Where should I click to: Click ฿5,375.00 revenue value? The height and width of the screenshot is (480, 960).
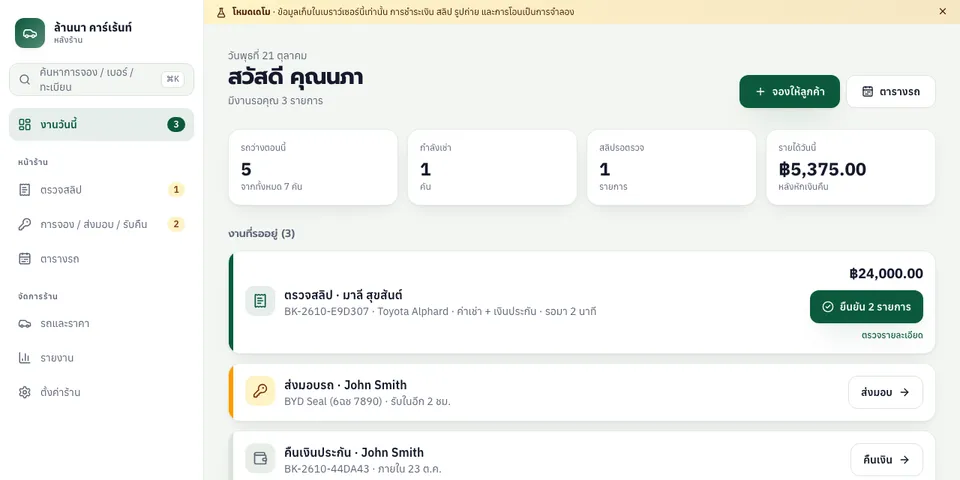tap(822, 169)
